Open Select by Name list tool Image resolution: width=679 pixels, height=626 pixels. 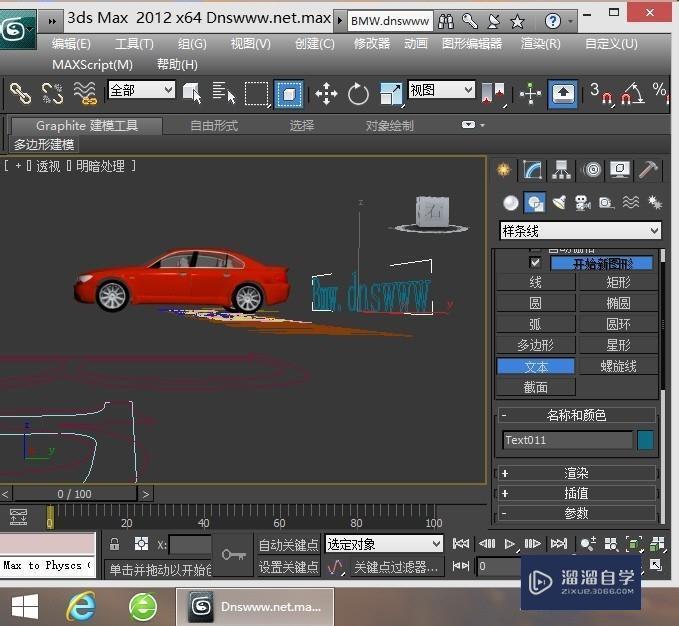[x=224, y=93]
